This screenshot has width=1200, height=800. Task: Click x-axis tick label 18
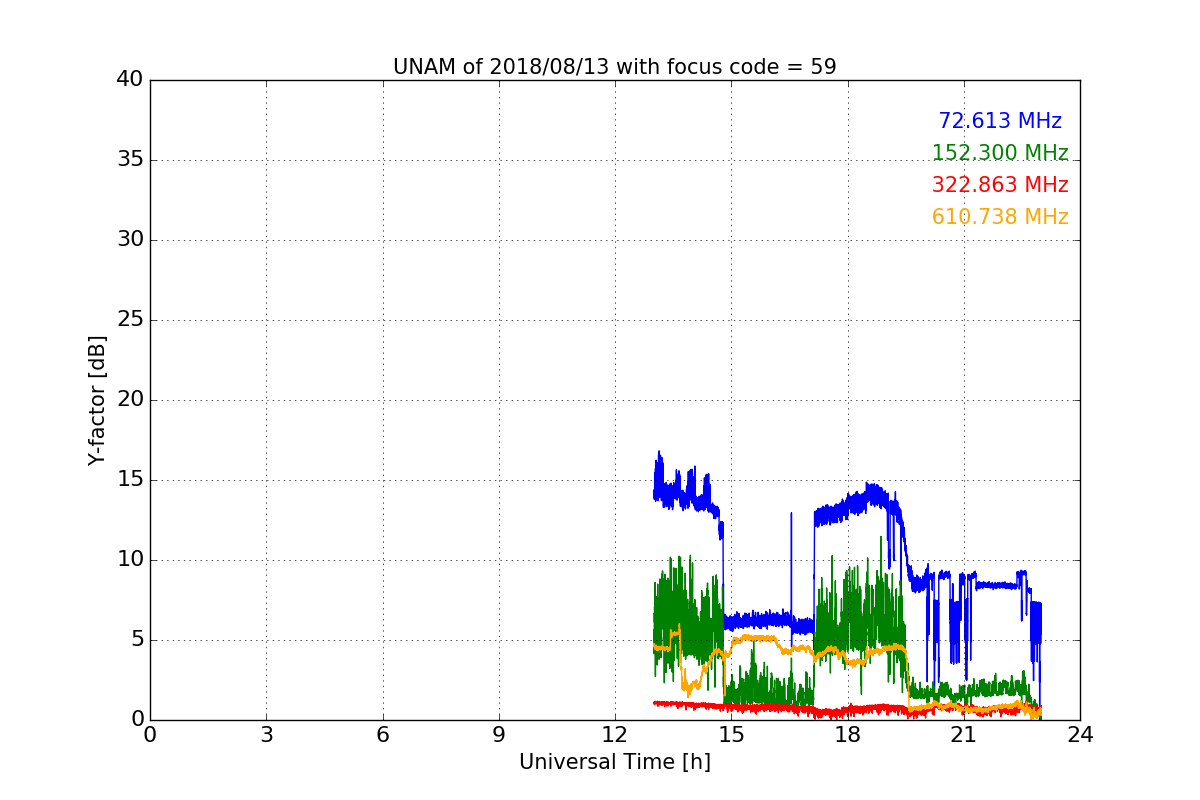(x=847, y=735)
